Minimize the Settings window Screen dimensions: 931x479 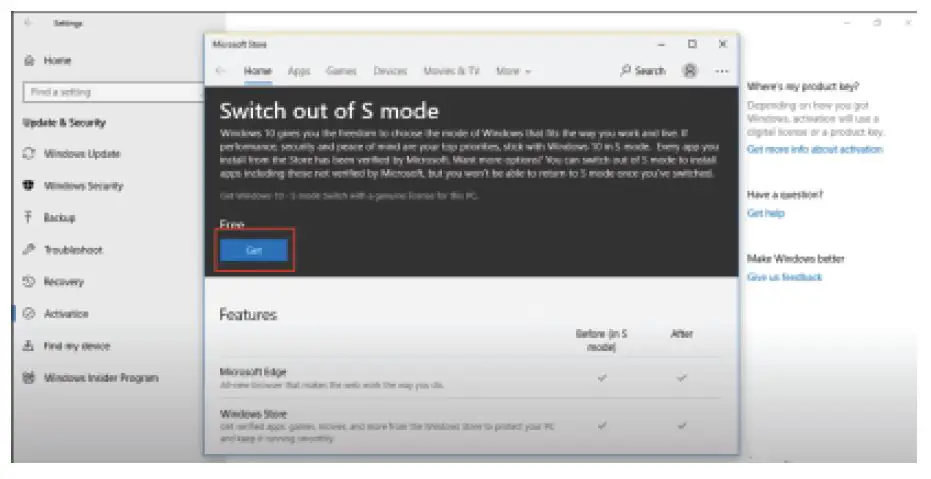click(x=847, y=23)
